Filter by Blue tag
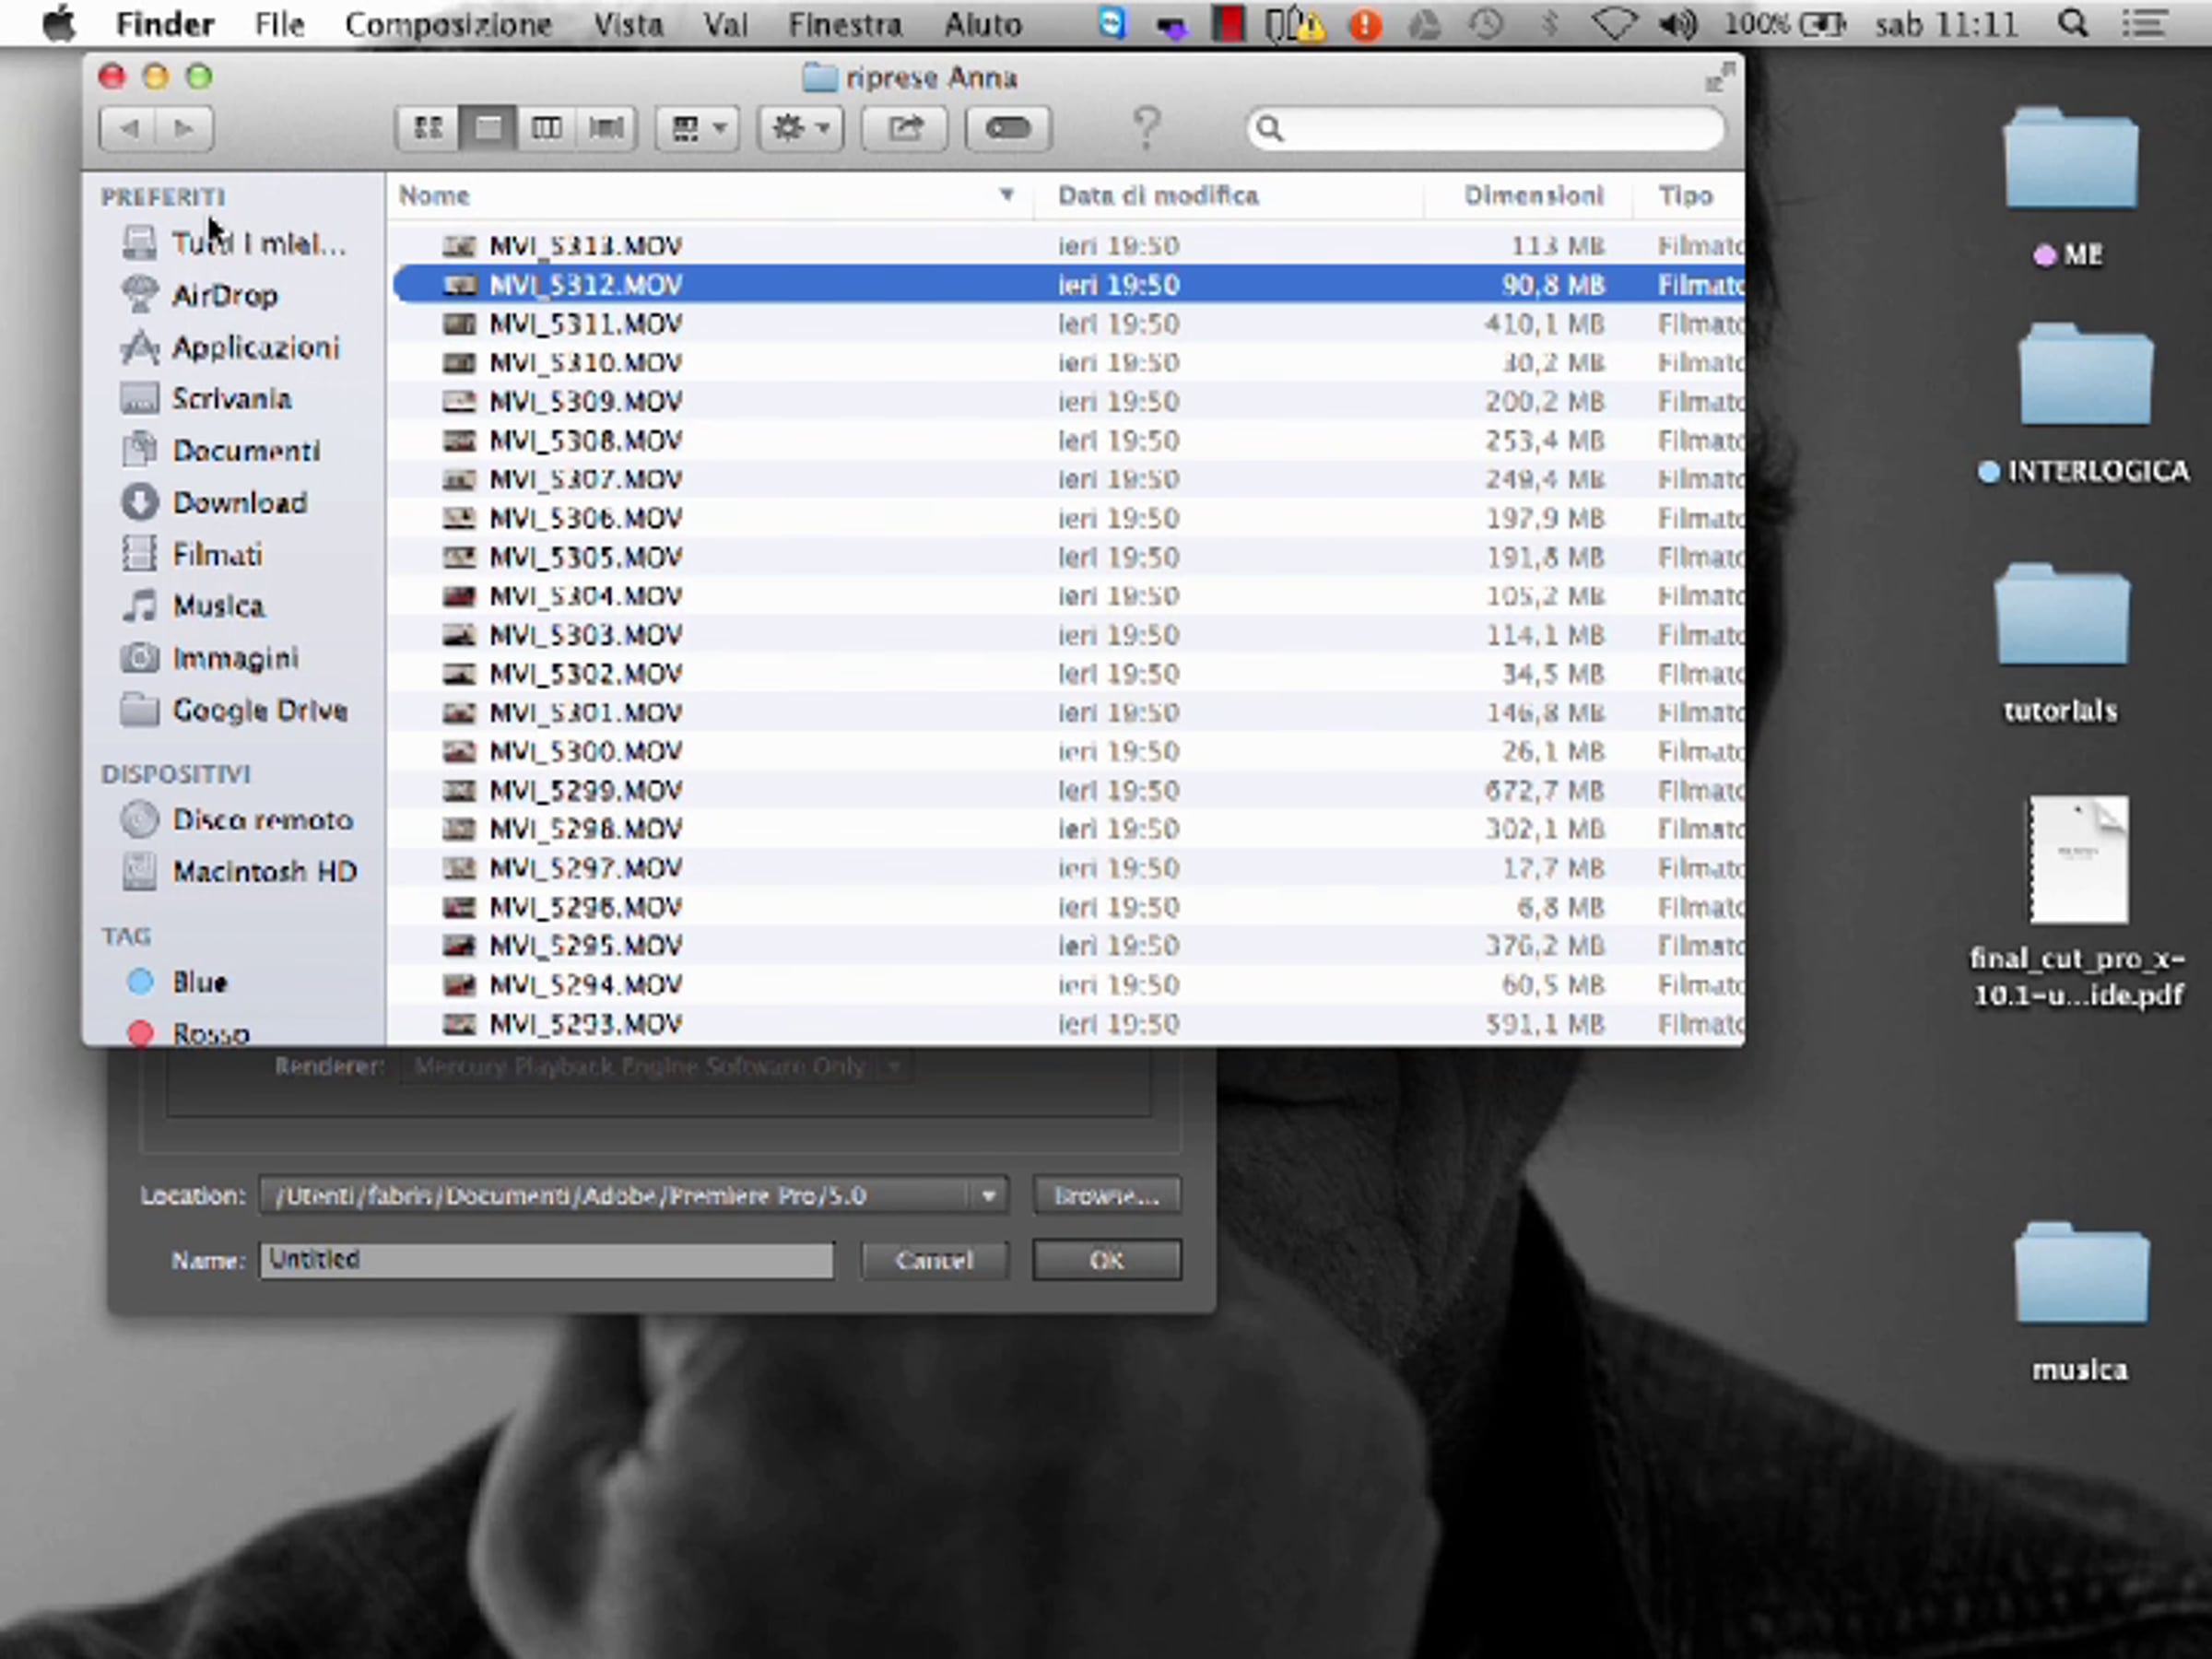Screen dimensions: 2212x1659 click(x=199, y=983)
